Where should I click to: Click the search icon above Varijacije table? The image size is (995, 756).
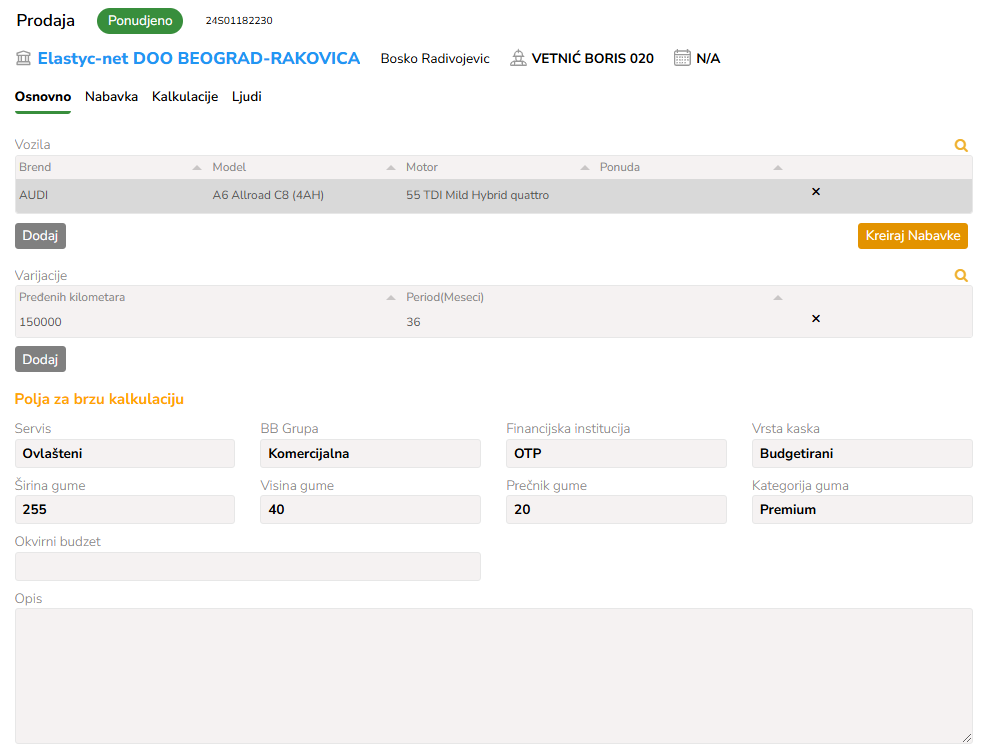[961, 275]
